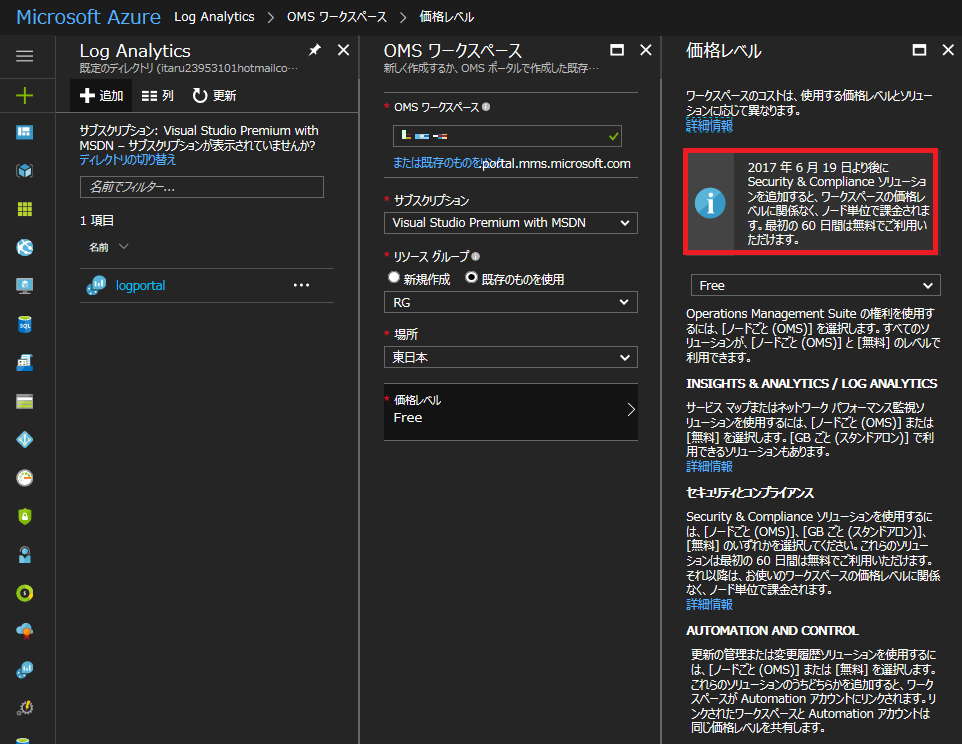Open the storage accounts sidebar icon
Image resolution: width=962 pixels, height=744 pixels.
pos(25,402)
